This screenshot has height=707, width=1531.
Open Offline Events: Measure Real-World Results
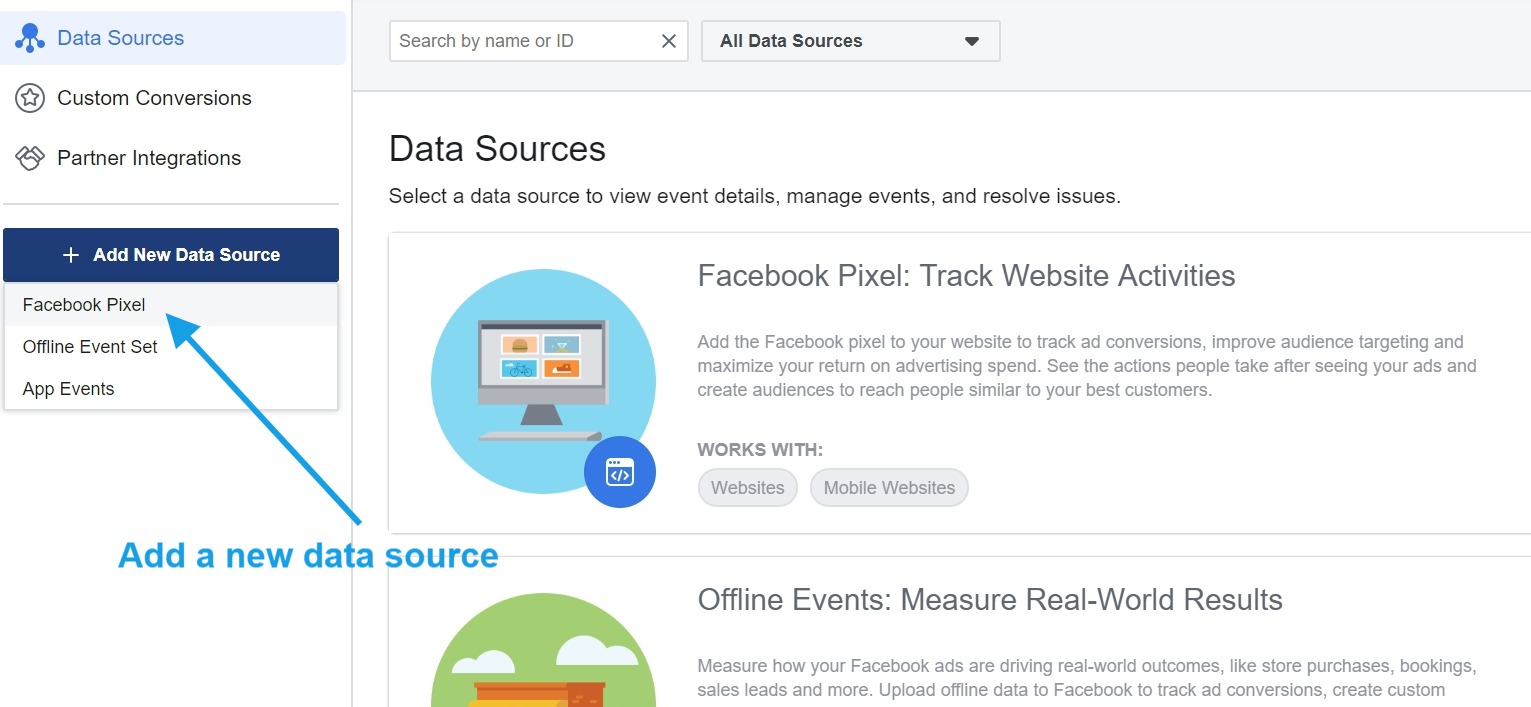(x=989, y=599)
